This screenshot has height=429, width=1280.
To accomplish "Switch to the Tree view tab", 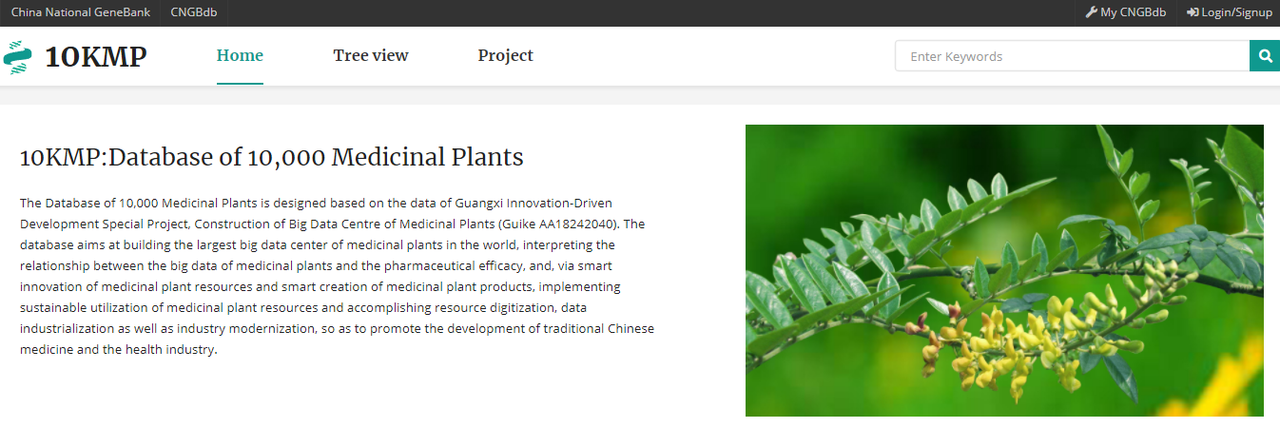I will tap(371, 56).
